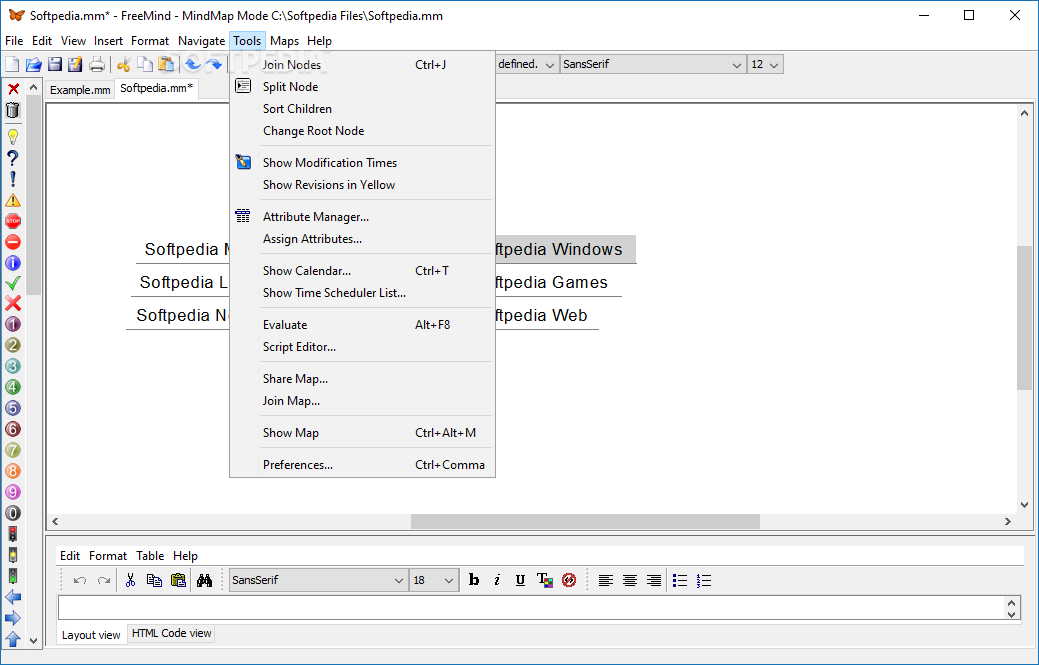This screenshot has height=665, width=1039.
Task: Toggle italic in the note editor
Action: [x=497, y=580]
